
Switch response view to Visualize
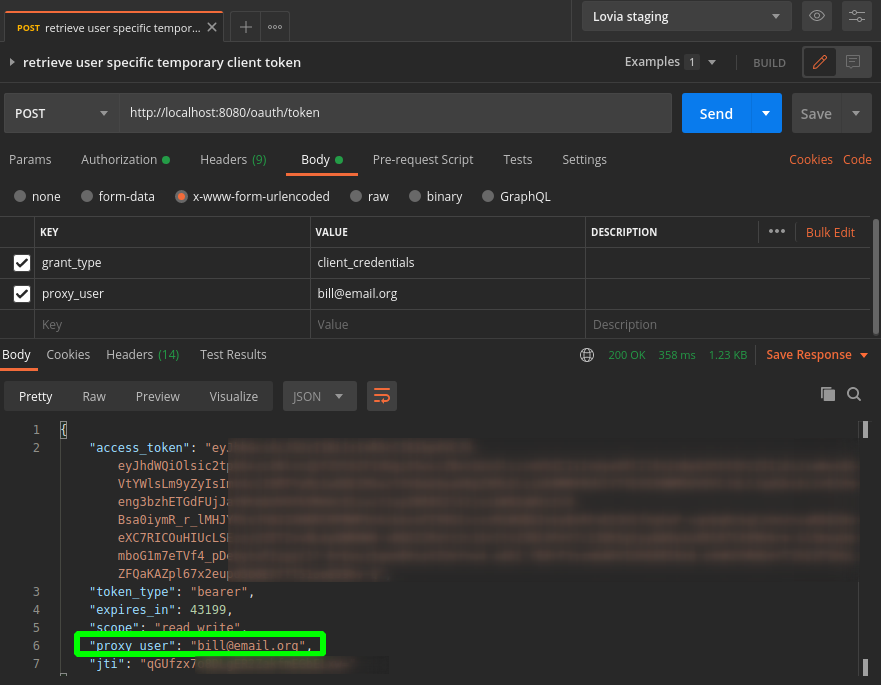click(233, 396)
